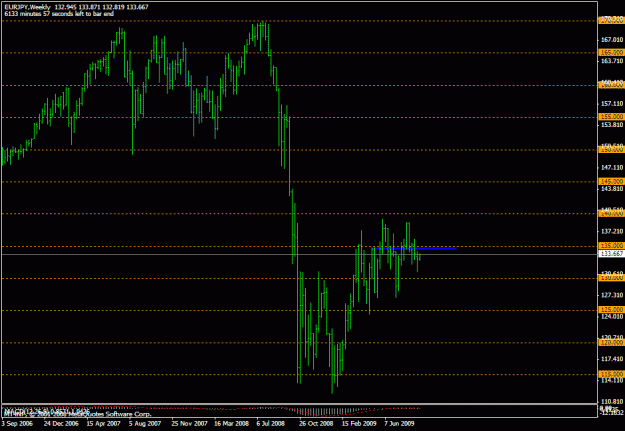
Task: Click the white current-price horizontal line
Action: pyautogui.click(x=300, y=254)
